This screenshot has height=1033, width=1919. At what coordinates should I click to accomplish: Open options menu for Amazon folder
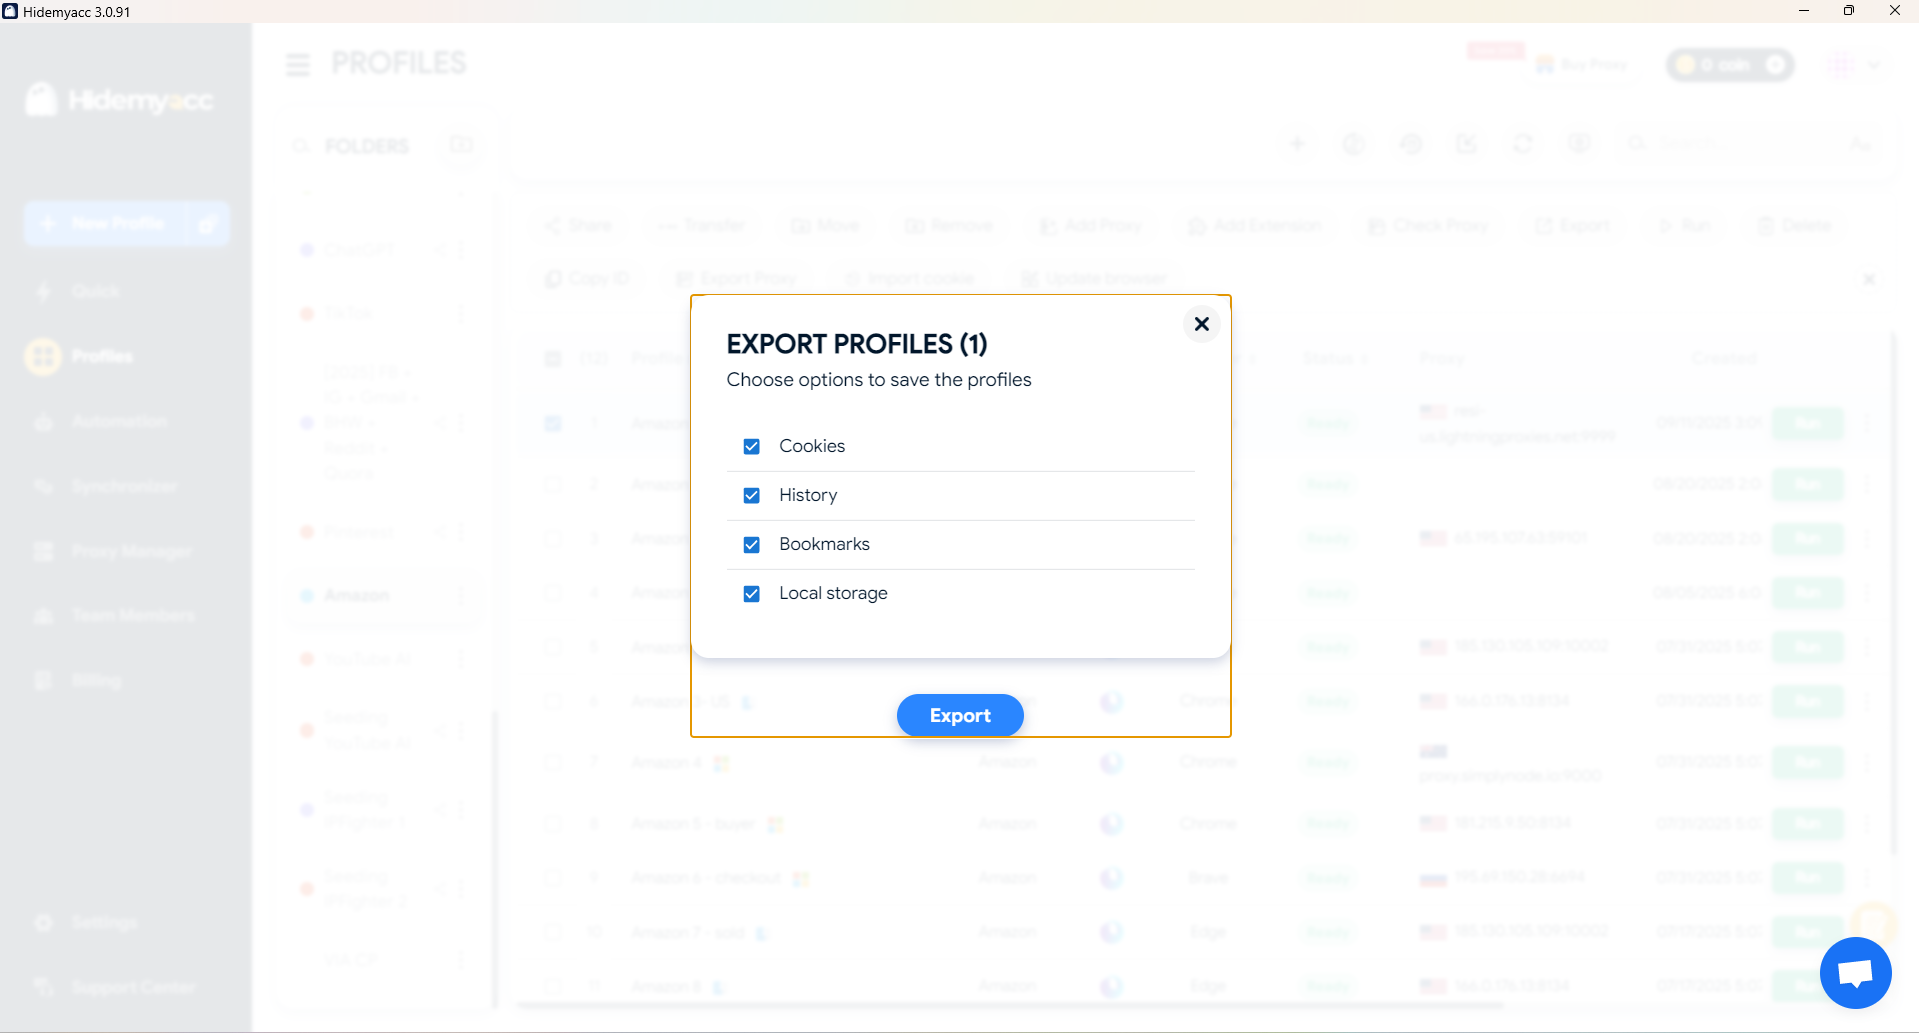click(x=461, y=595)
